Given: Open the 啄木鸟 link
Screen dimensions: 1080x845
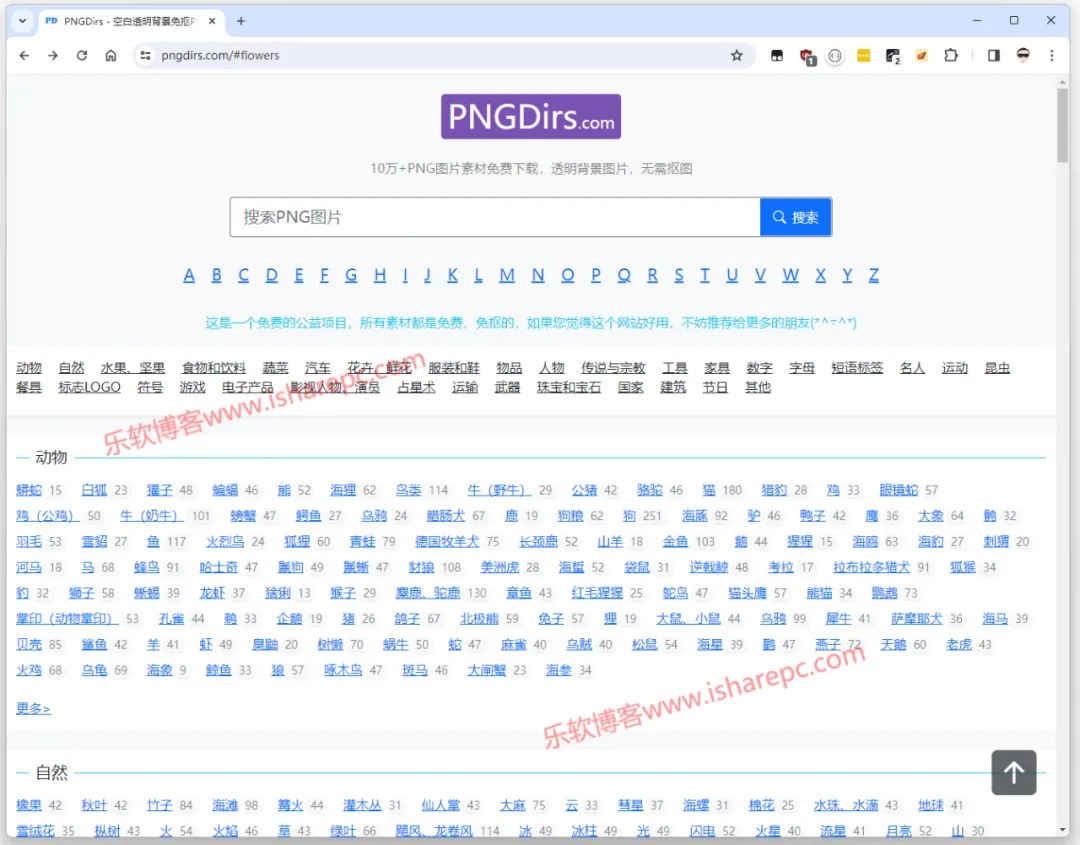Looking at the screenshot, I should tap(344, 670).
